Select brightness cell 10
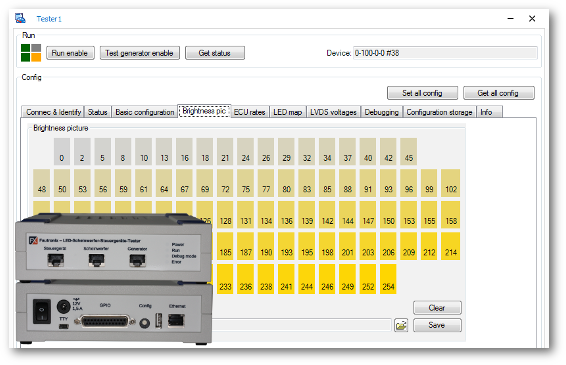Viewport: 566px width, 365px height. coord(144,152)
